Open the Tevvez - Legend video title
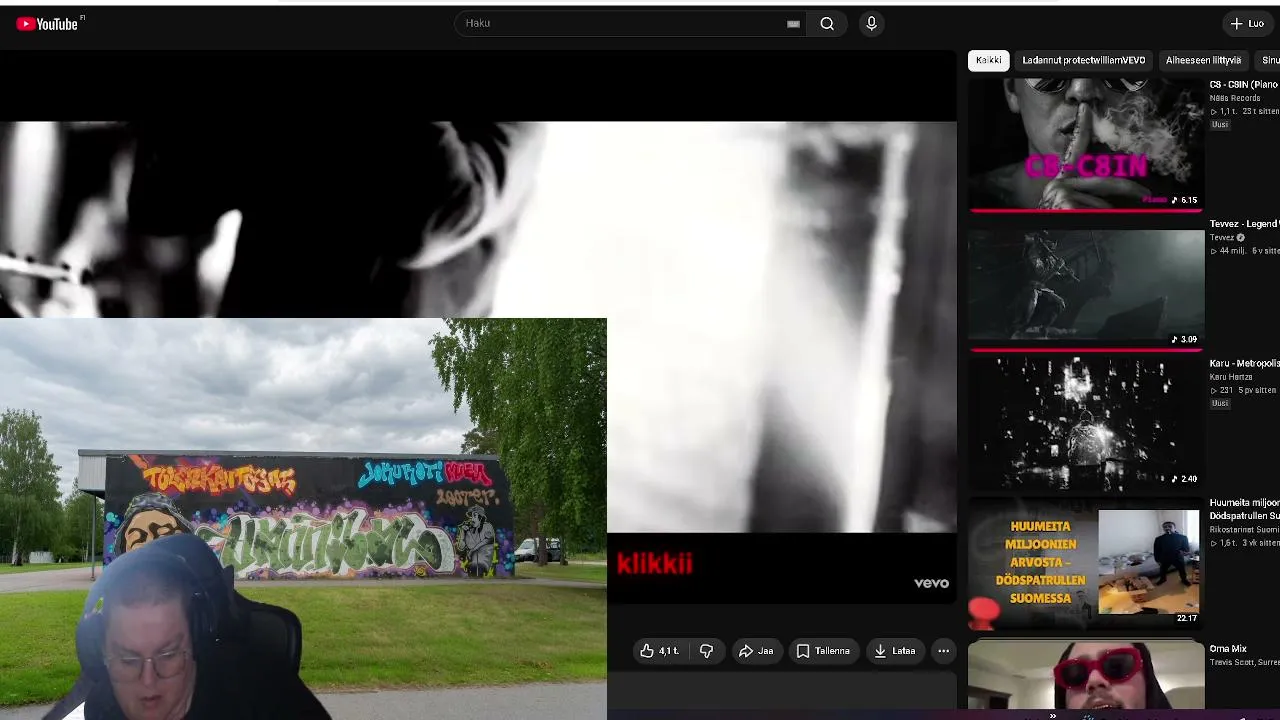This screenshot has width=1280, height=720. tap(1244, 224)
